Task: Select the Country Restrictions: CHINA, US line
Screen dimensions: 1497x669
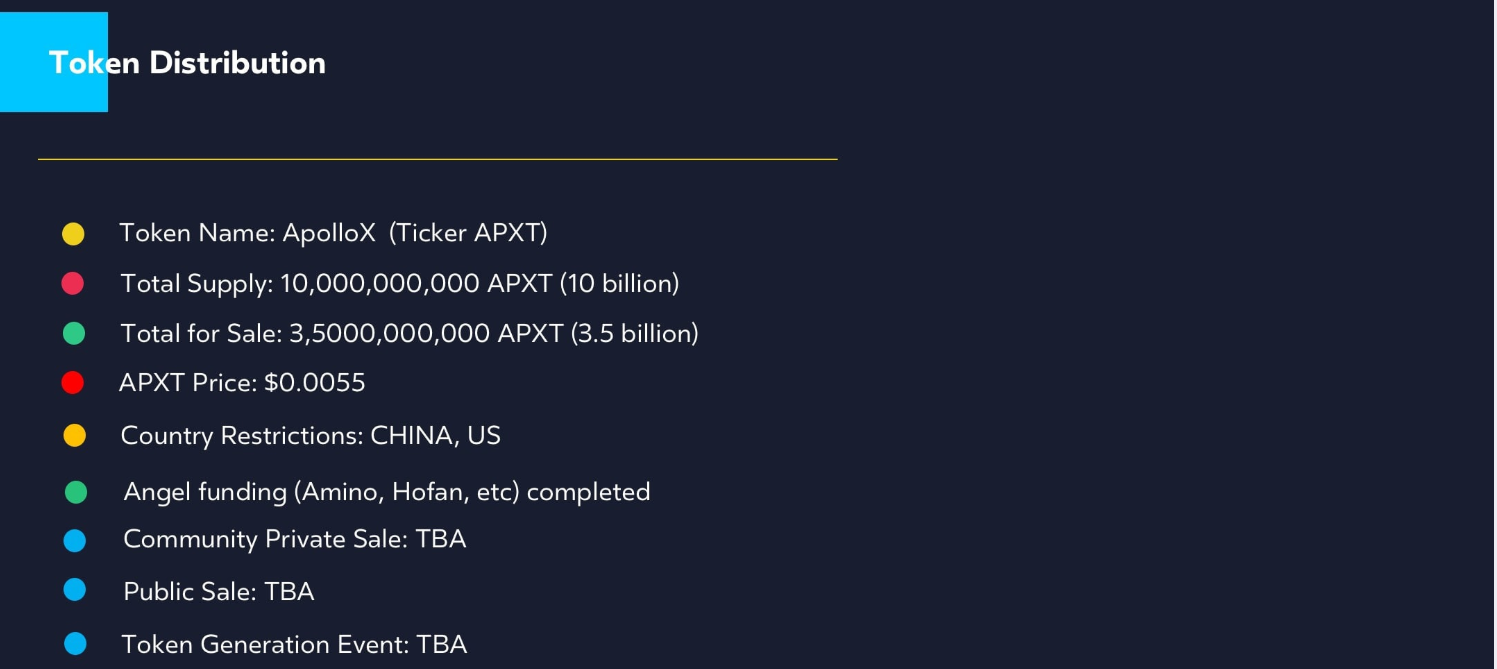Action: point(310,436)
